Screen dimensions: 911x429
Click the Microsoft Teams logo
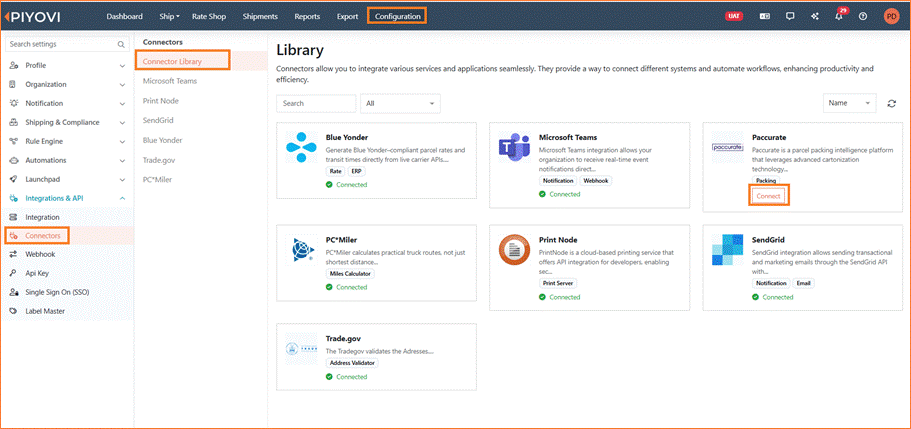(x=514, y=148)
